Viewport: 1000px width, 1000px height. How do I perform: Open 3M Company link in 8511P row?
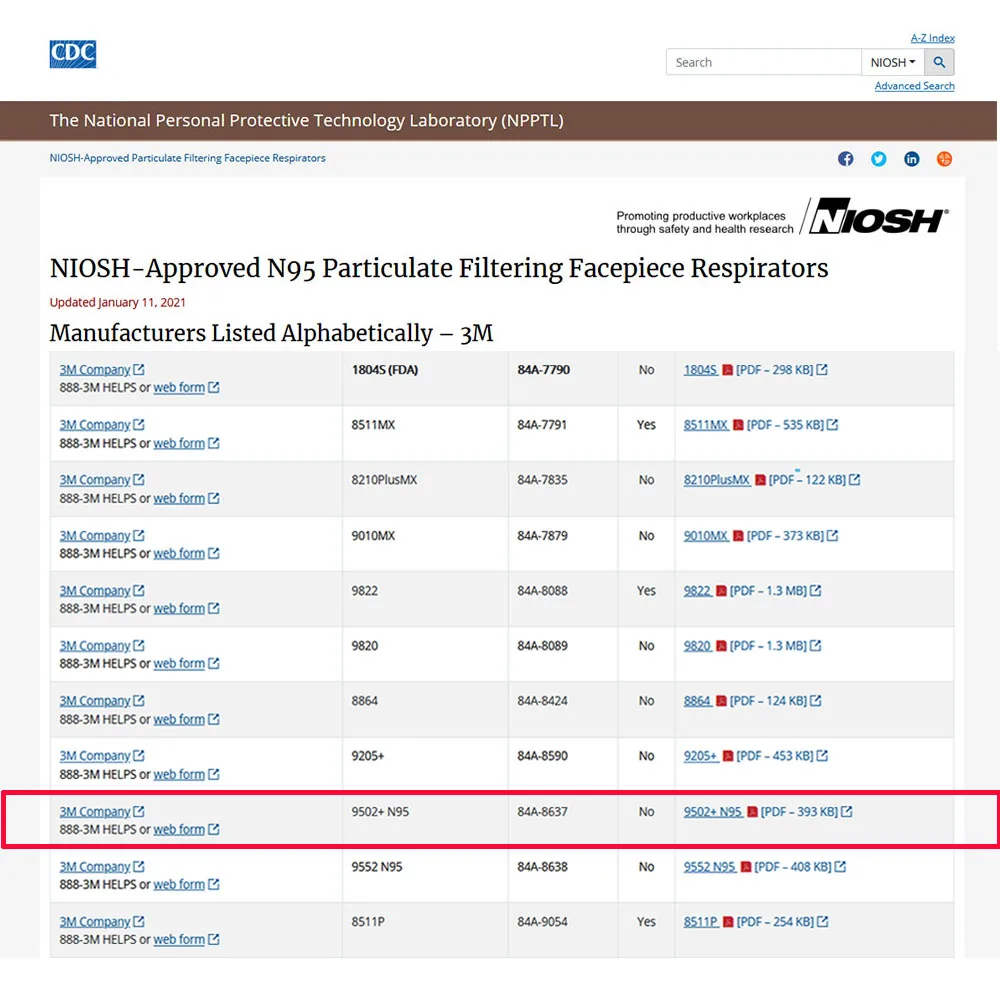[x=95, y=922]
